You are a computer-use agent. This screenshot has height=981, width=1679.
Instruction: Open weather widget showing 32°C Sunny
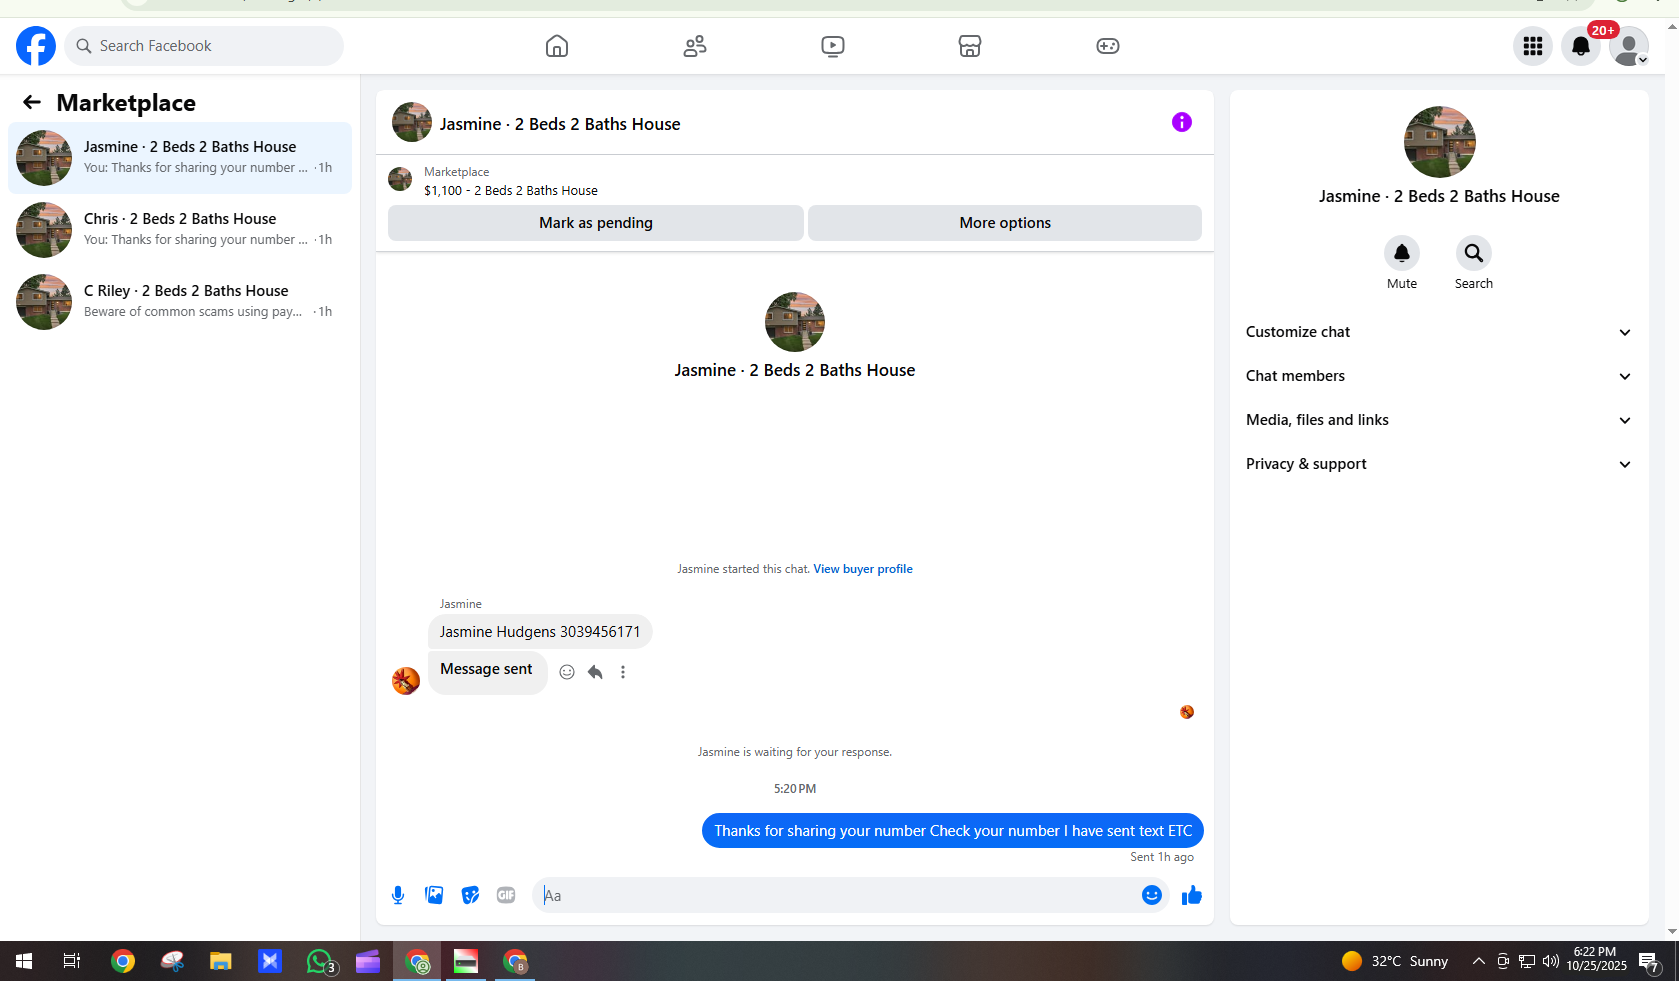click(1395, 961)
